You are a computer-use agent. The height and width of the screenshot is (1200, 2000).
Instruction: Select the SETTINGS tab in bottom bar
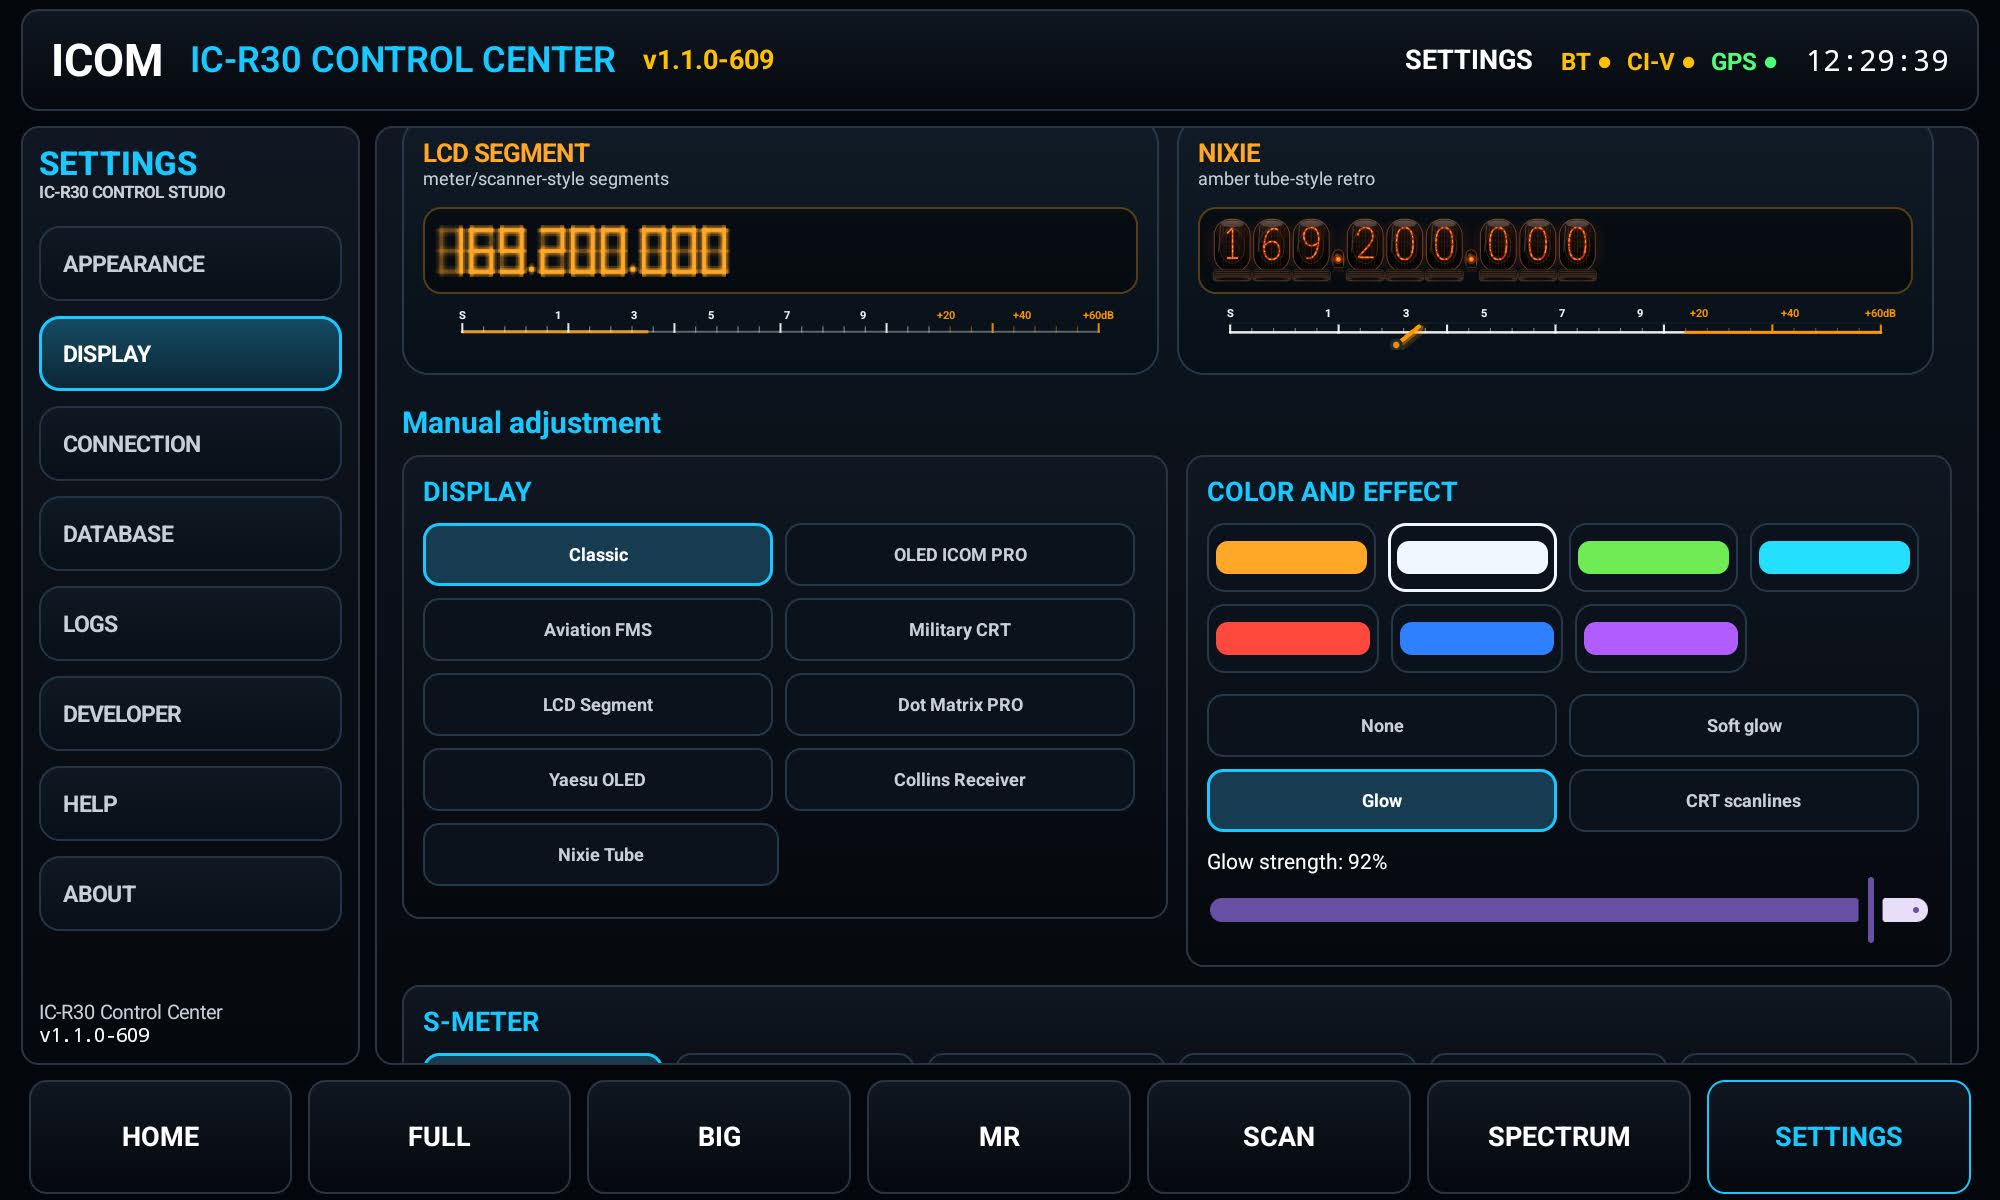click(1839, 1137)
